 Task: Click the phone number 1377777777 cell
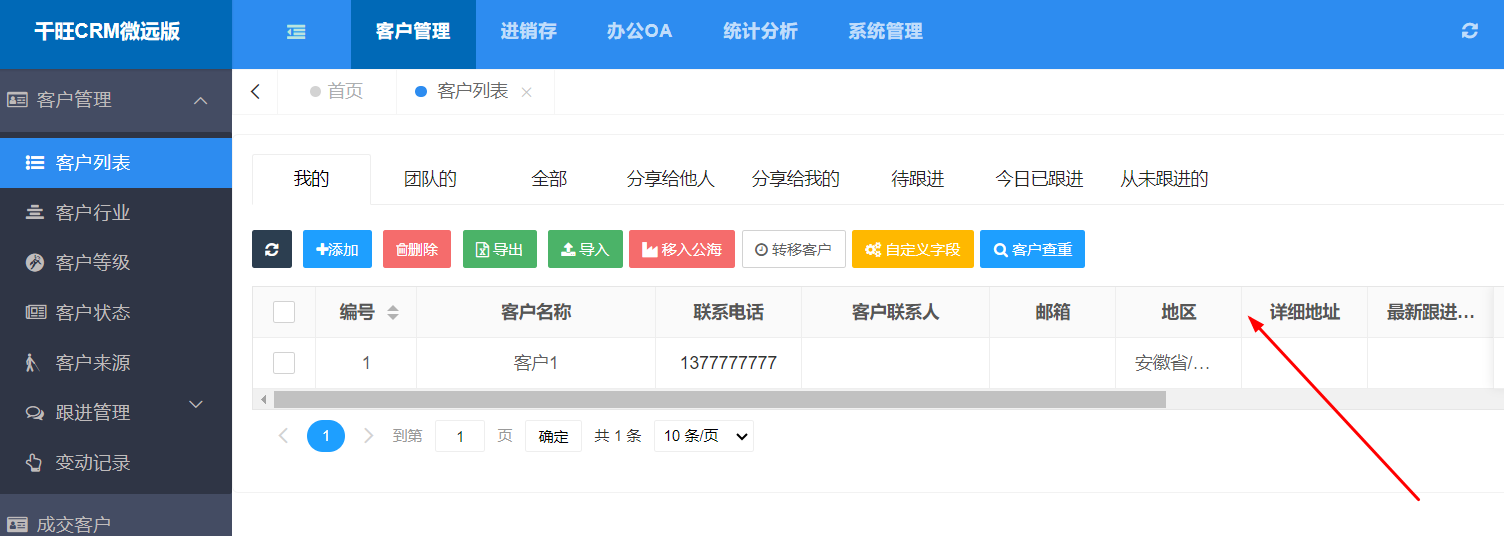(728, 363)
